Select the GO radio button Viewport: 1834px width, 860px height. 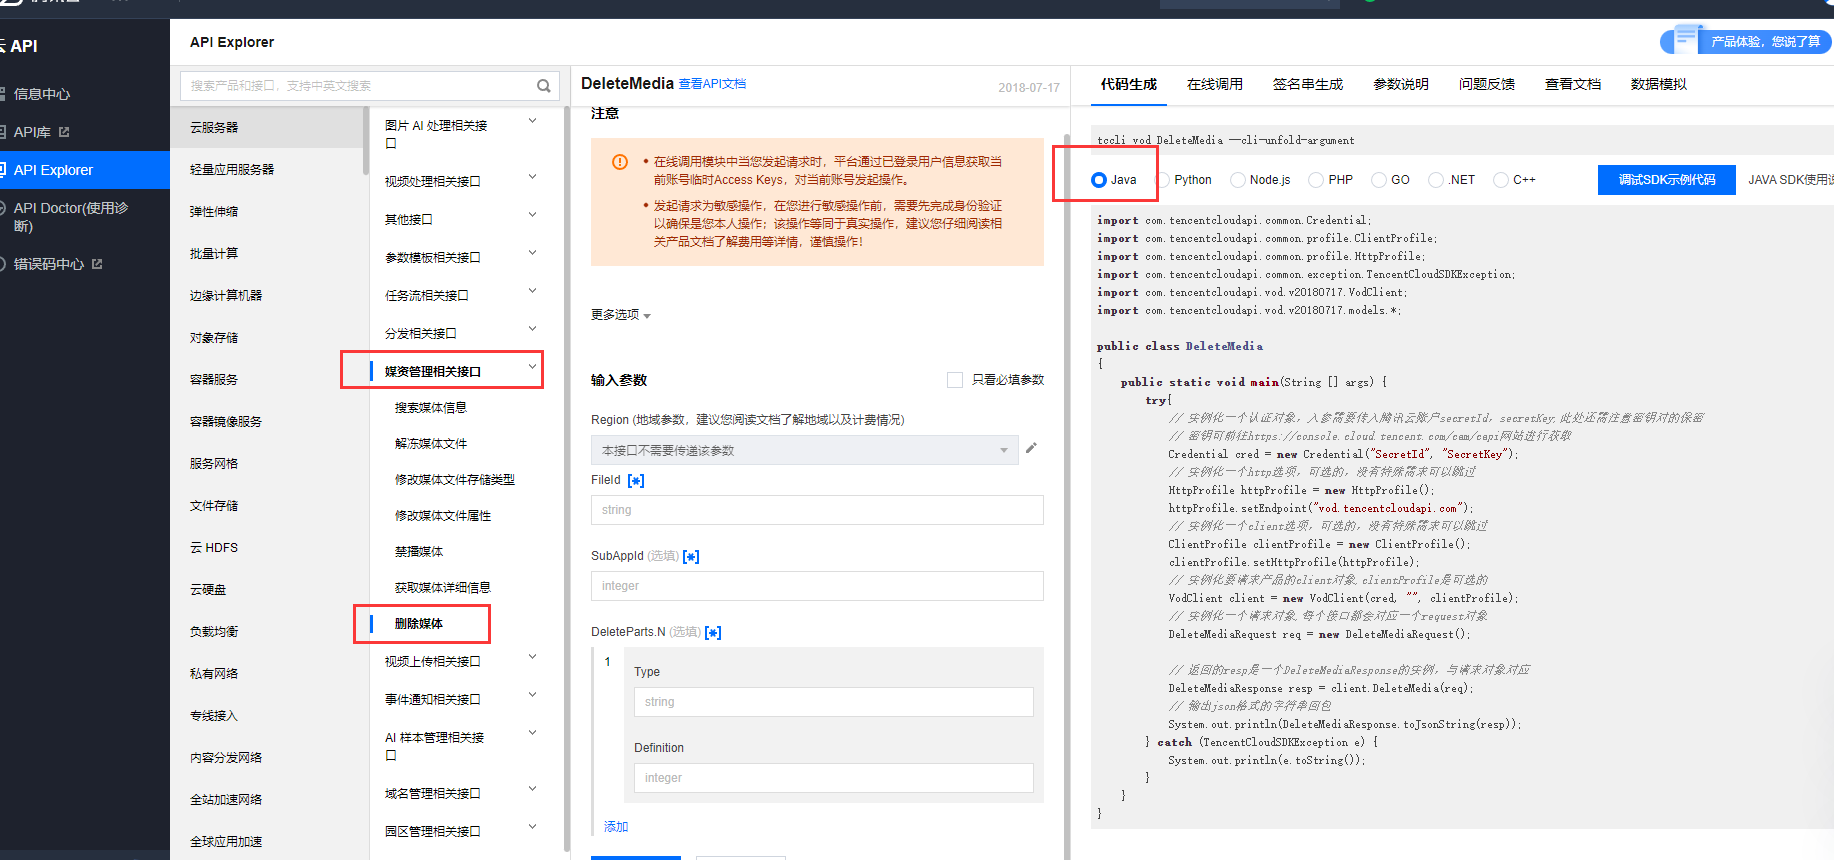(x=1379, y=180)
